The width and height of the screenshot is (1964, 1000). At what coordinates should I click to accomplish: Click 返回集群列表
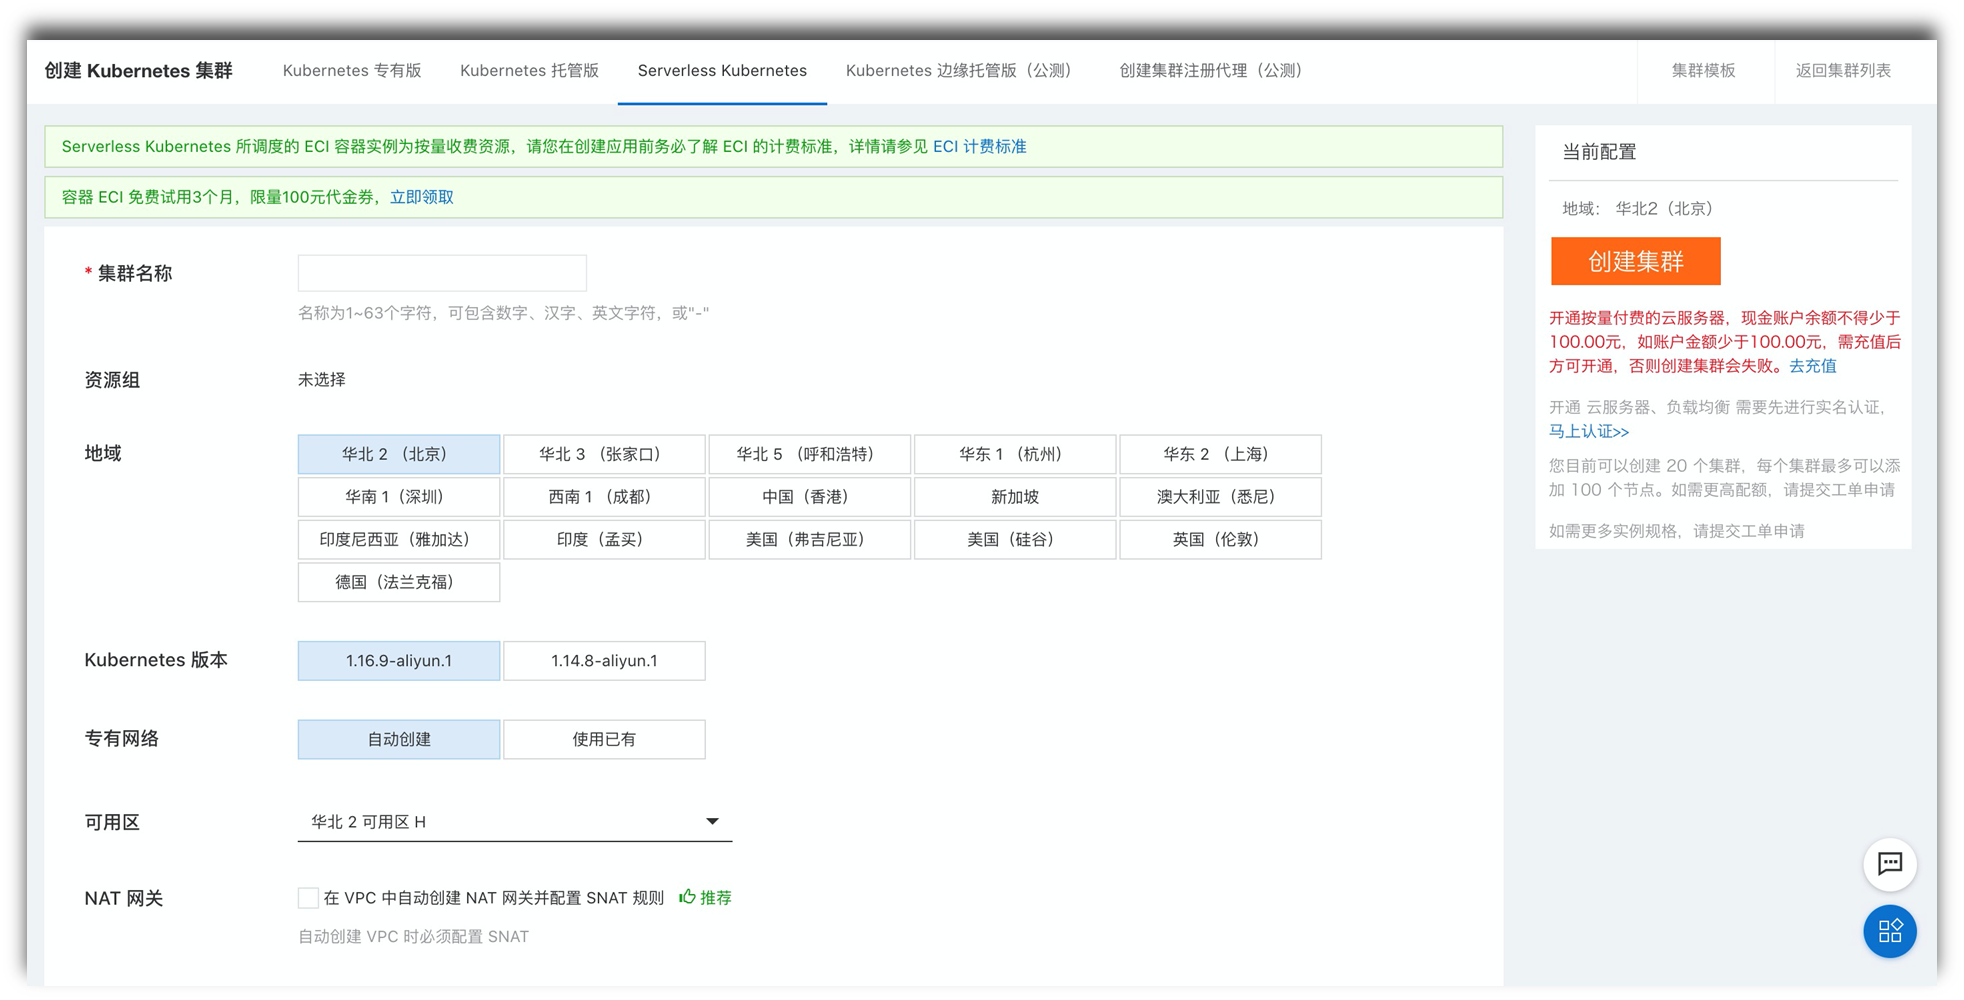coord(1843,71)
